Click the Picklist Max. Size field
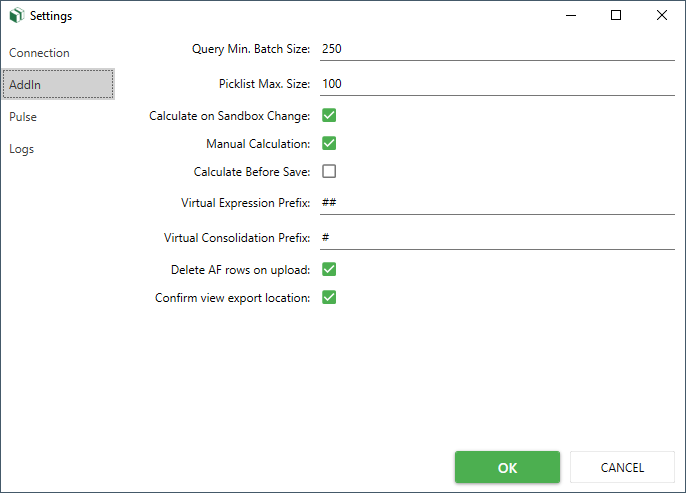Viewport: 686px width, 493px height. (497, 84)
